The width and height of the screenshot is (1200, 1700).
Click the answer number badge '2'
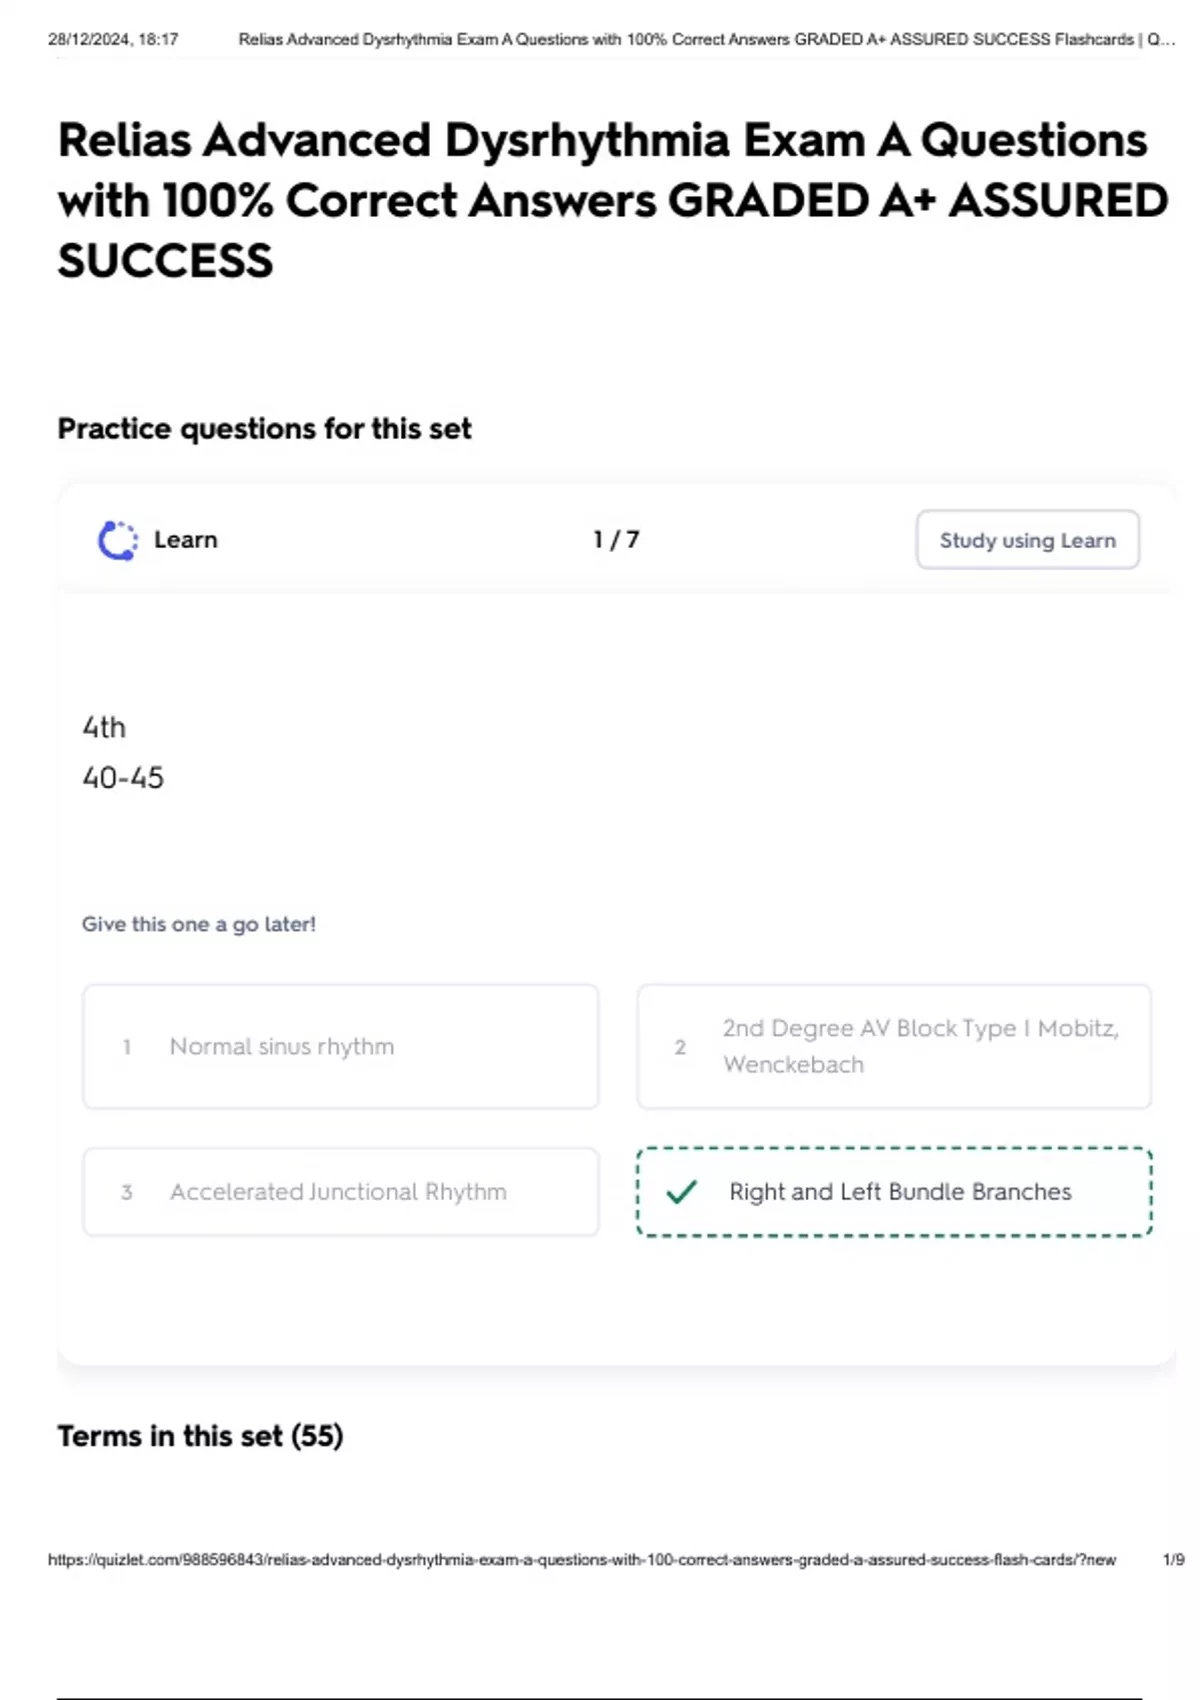[x=681, y=1048]
